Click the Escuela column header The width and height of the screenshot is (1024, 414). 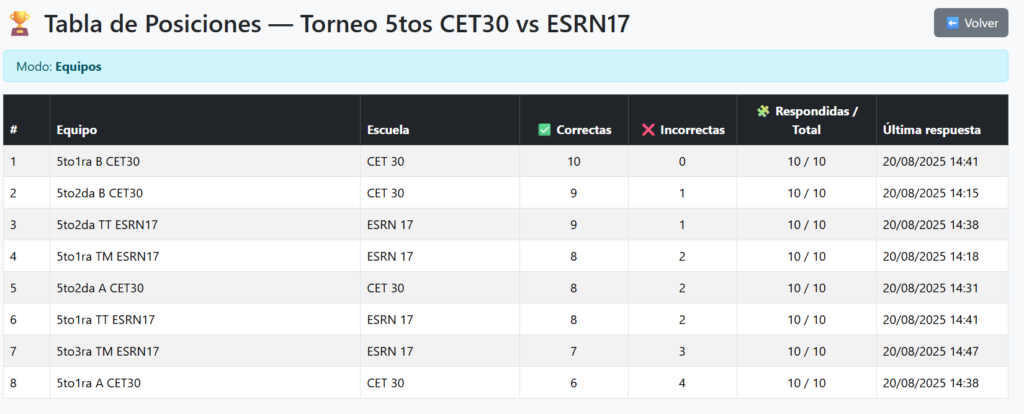click(x=388, y=130)
